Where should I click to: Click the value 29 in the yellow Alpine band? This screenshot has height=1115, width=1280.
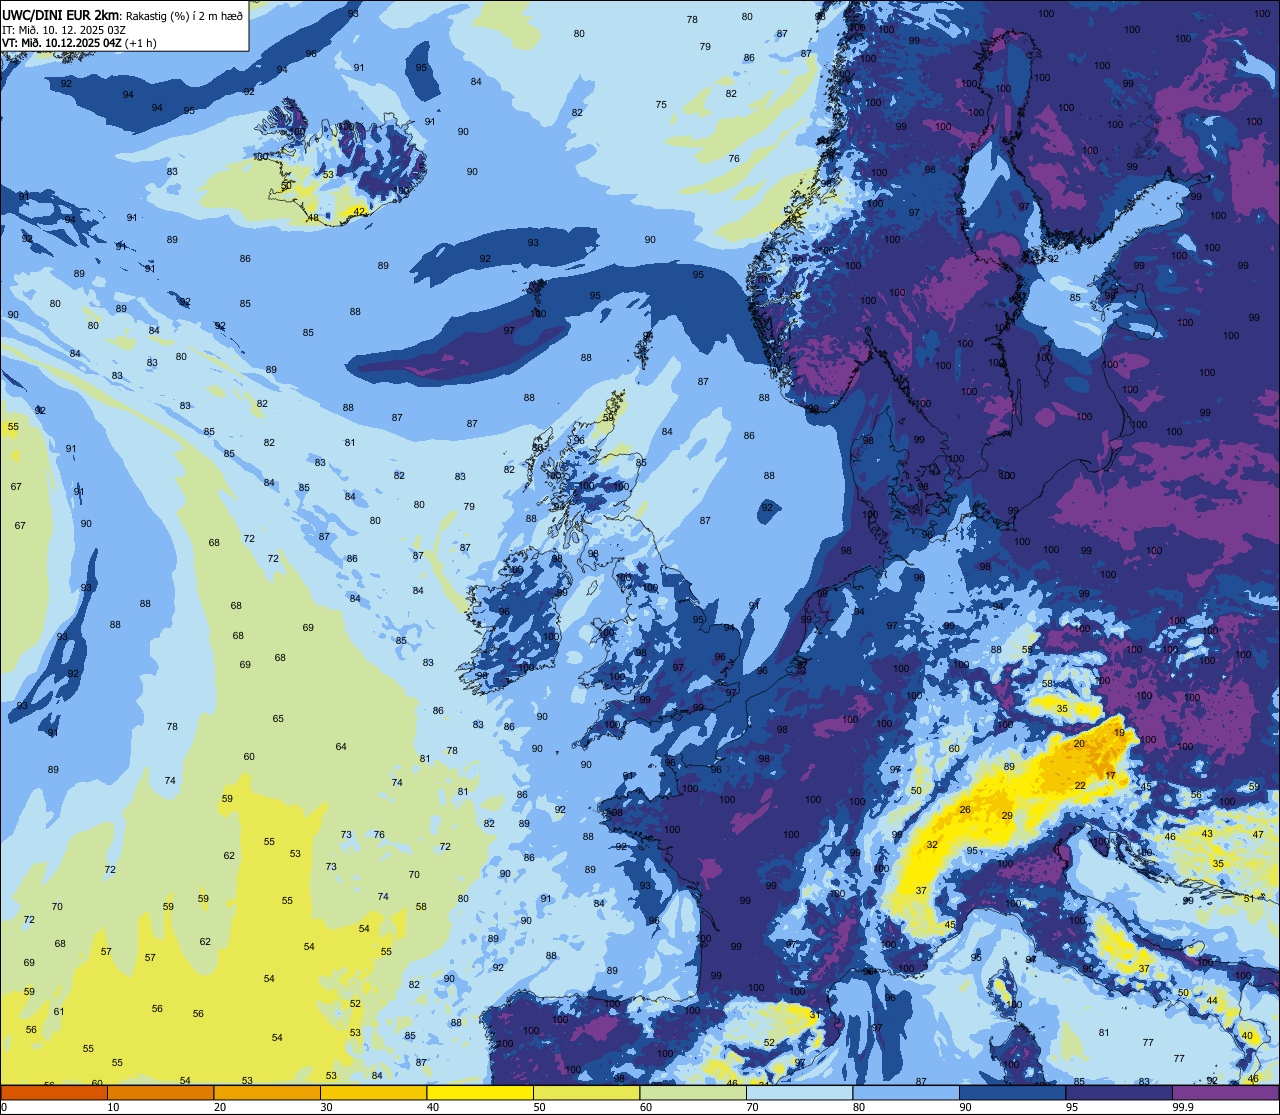coord(1007,816)
